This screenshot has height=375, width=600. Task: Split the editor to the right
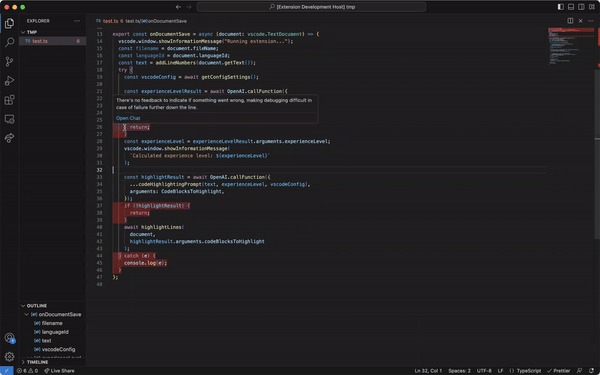coord(570,21)
